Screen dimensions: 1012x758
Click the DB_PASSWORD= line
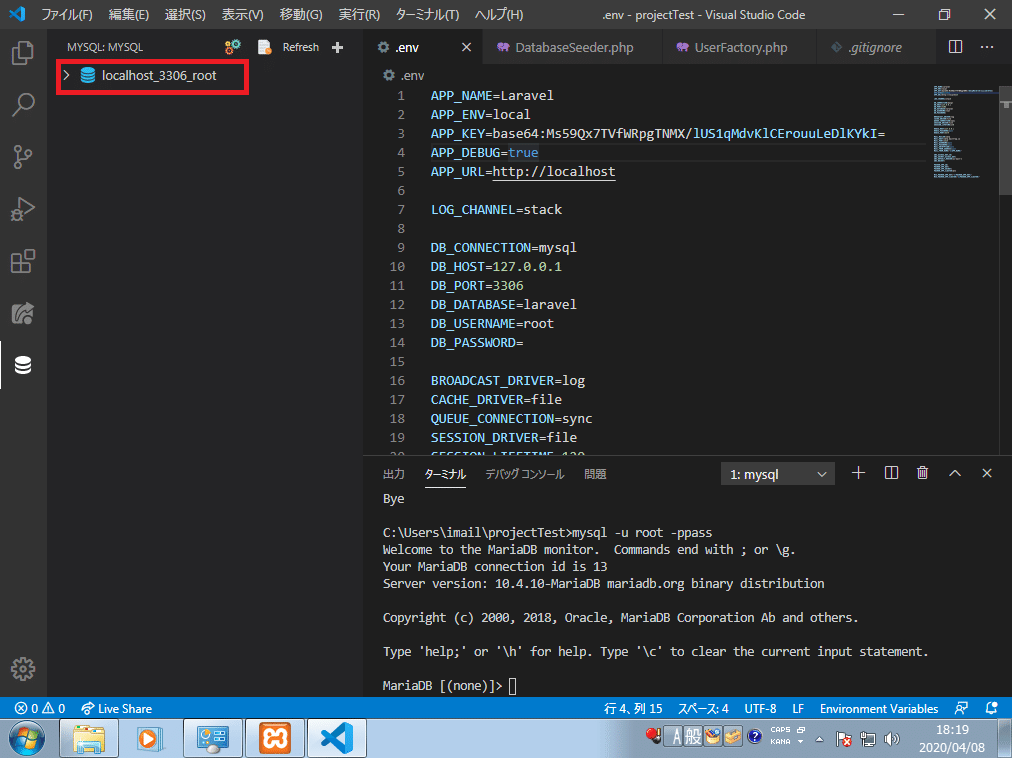477,343
